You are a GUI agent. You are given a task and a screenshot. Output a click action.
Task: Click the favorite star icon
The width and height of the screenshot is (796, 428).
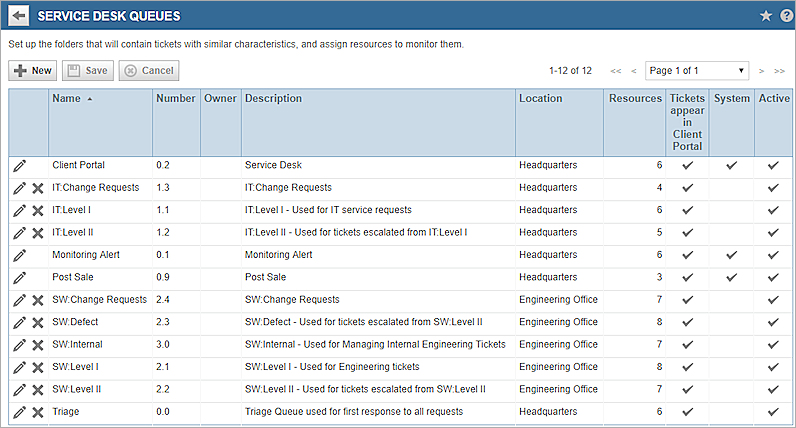click(766, 16)
